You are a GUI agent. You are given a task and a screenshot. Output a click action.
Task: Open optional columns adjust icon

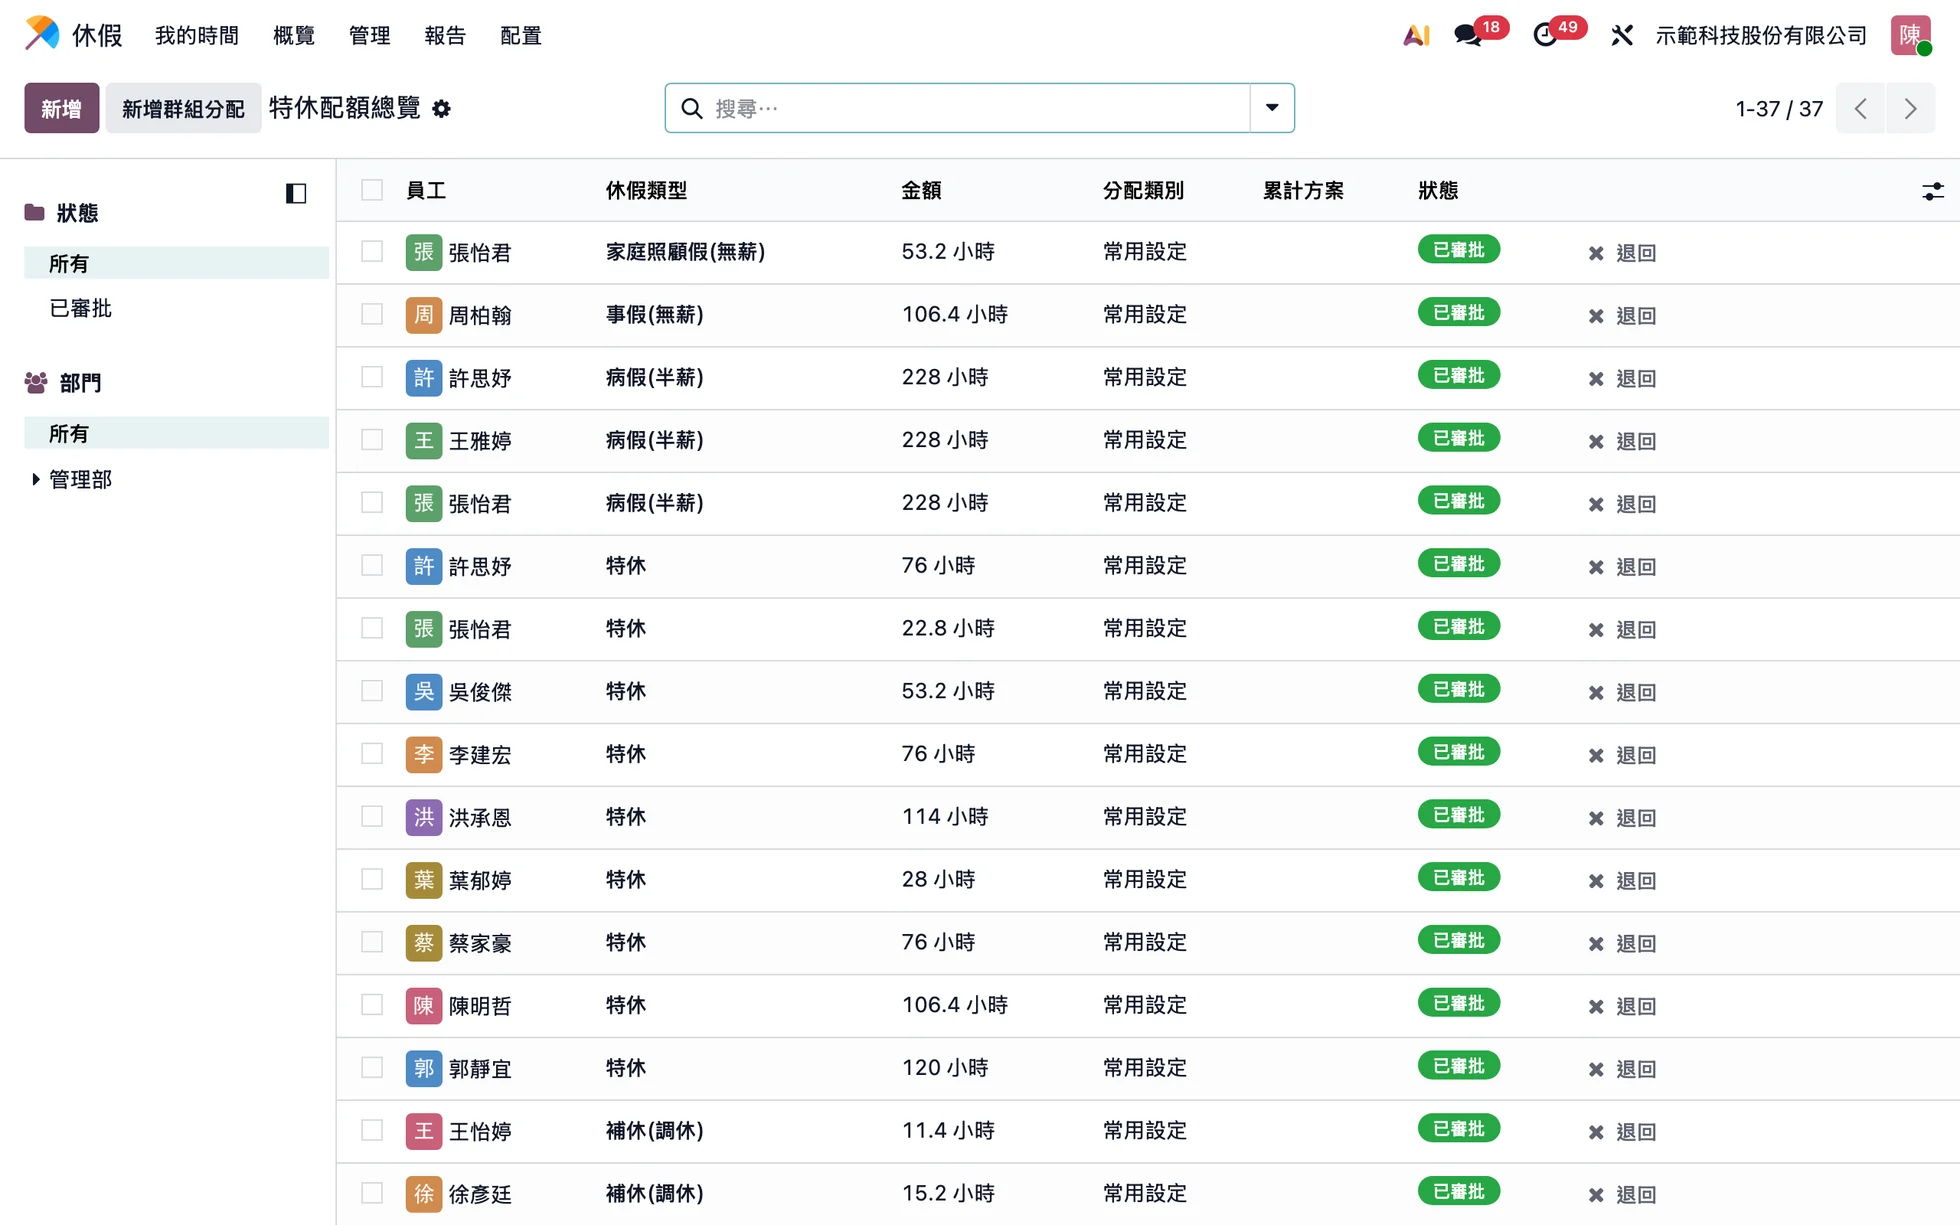click(x=1932, y=191)
